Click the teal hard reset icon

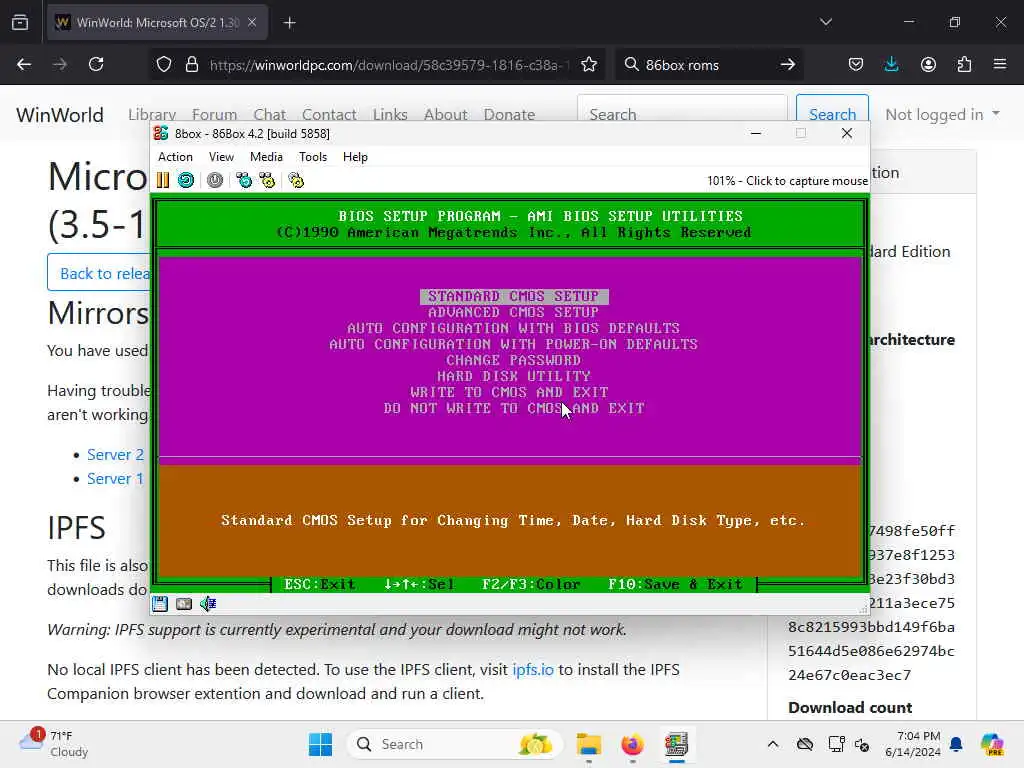click(186, 180)
